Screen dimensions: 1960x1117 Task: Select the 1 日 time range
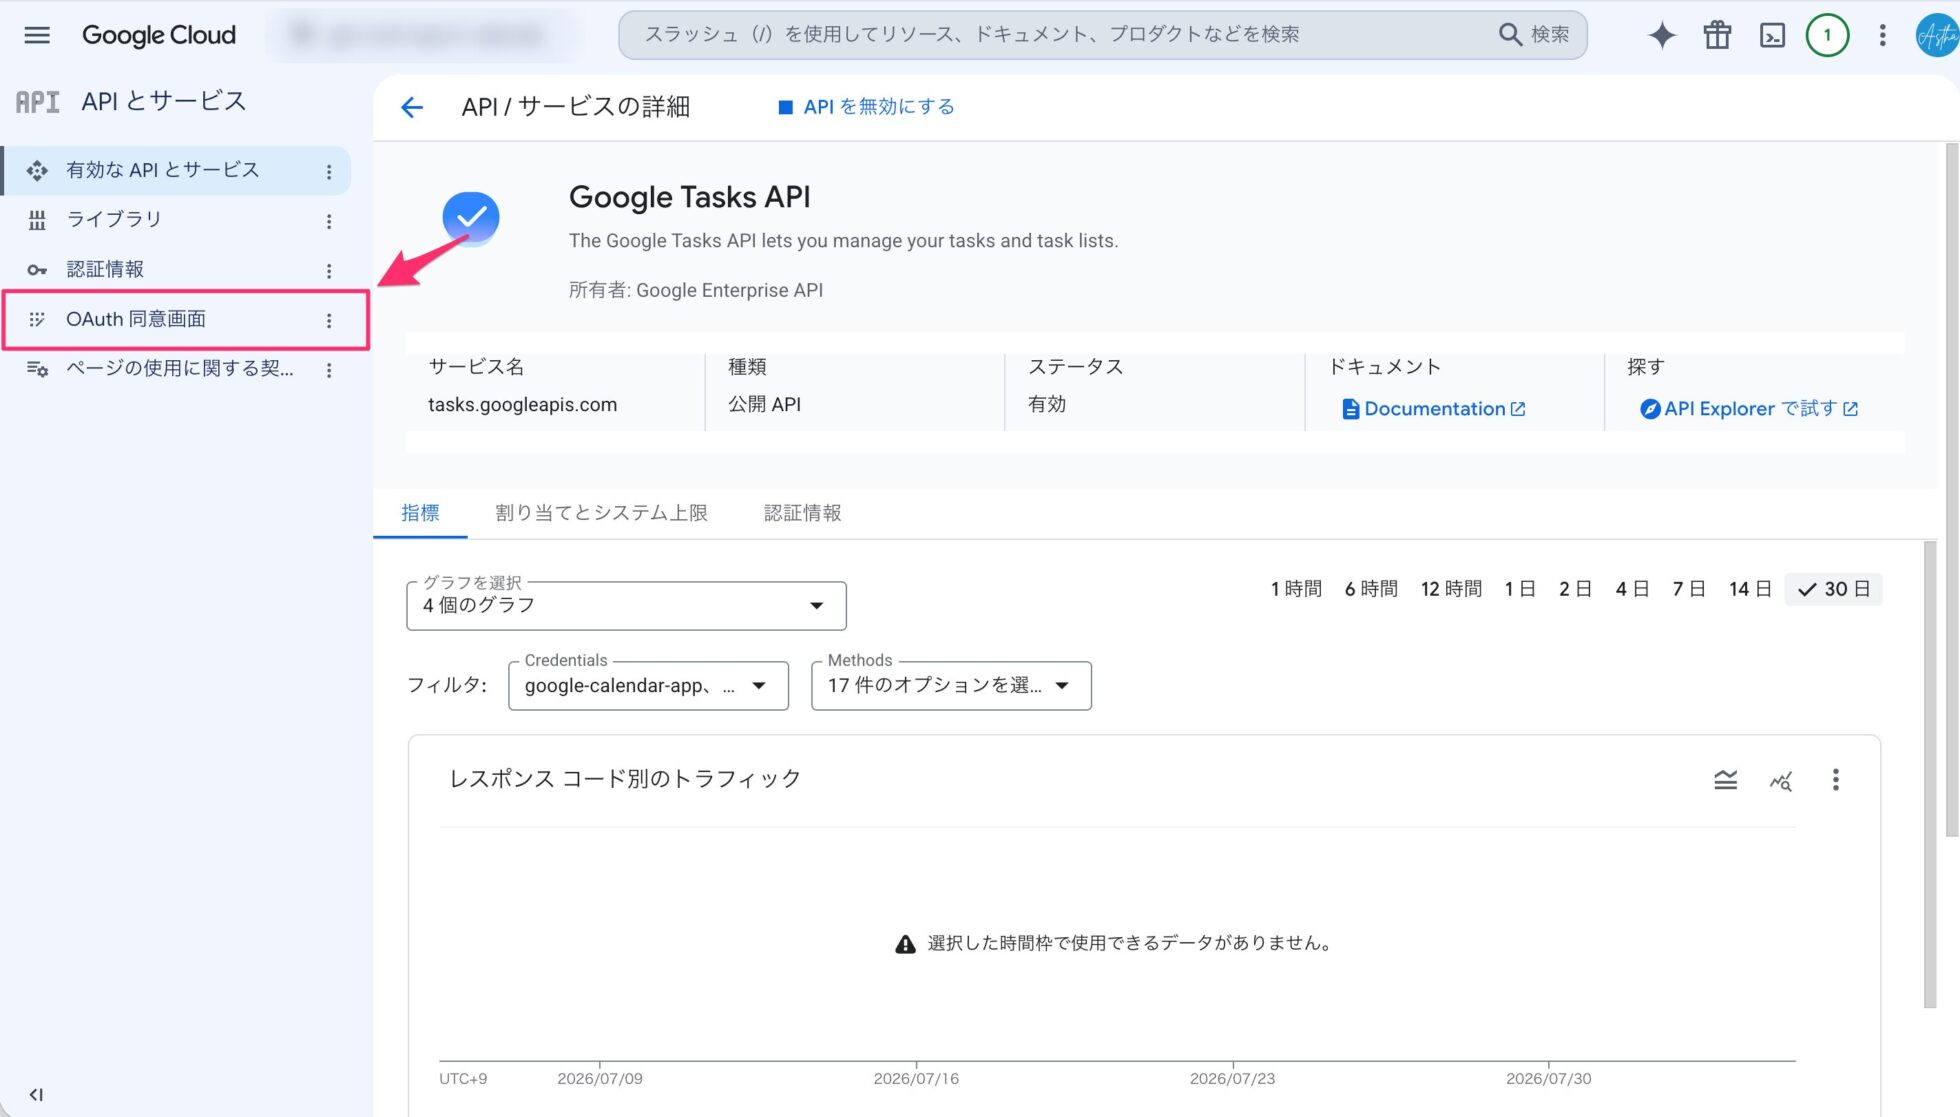tap(1519, 589)
